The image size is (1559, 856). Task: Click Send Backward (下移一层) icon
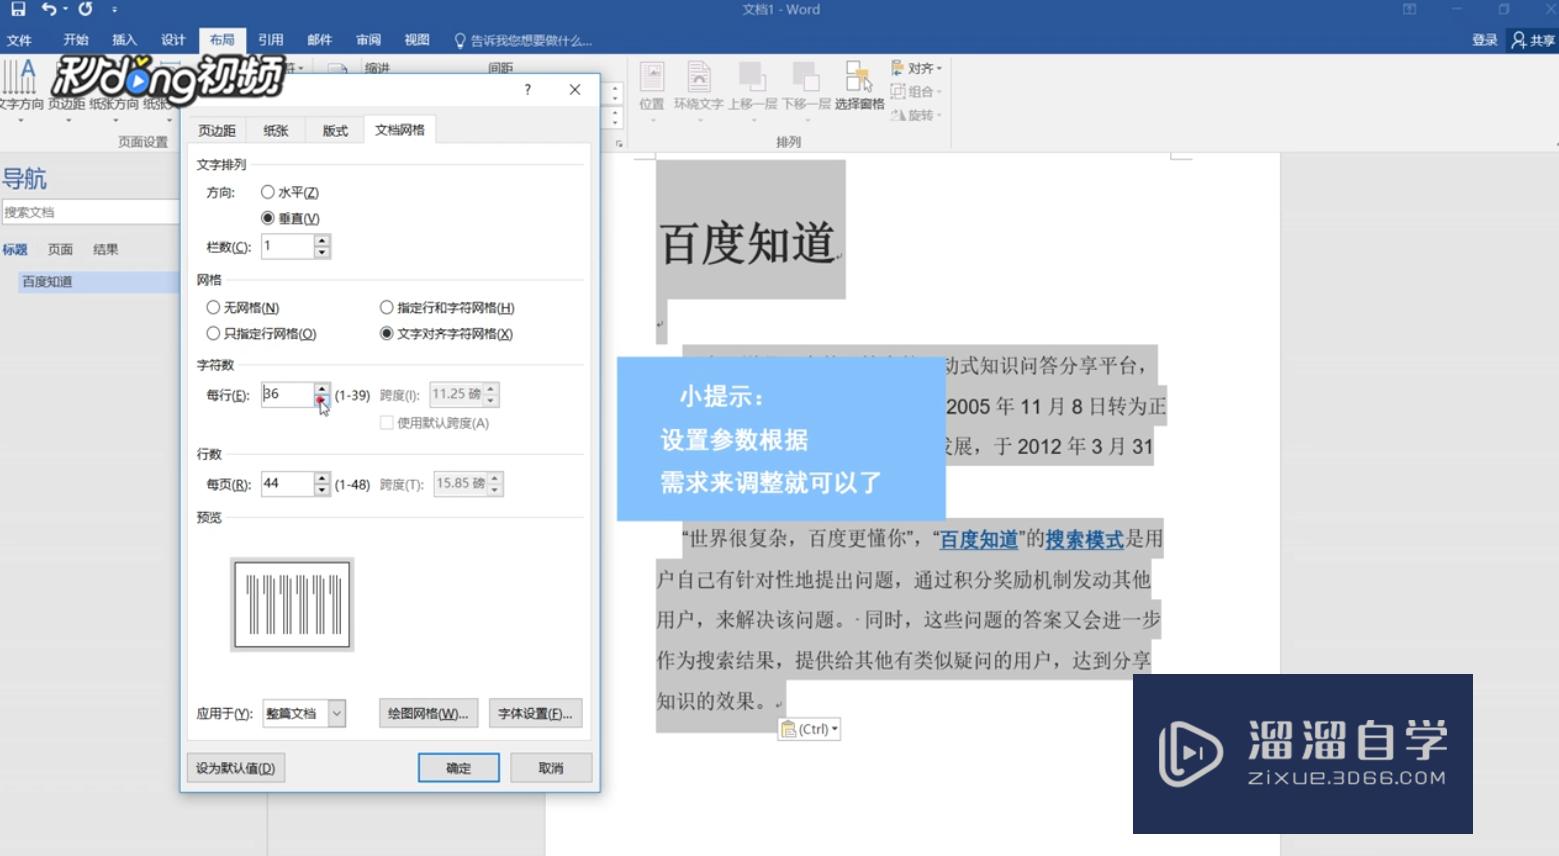pyautogui.click(x=806, y=86)
